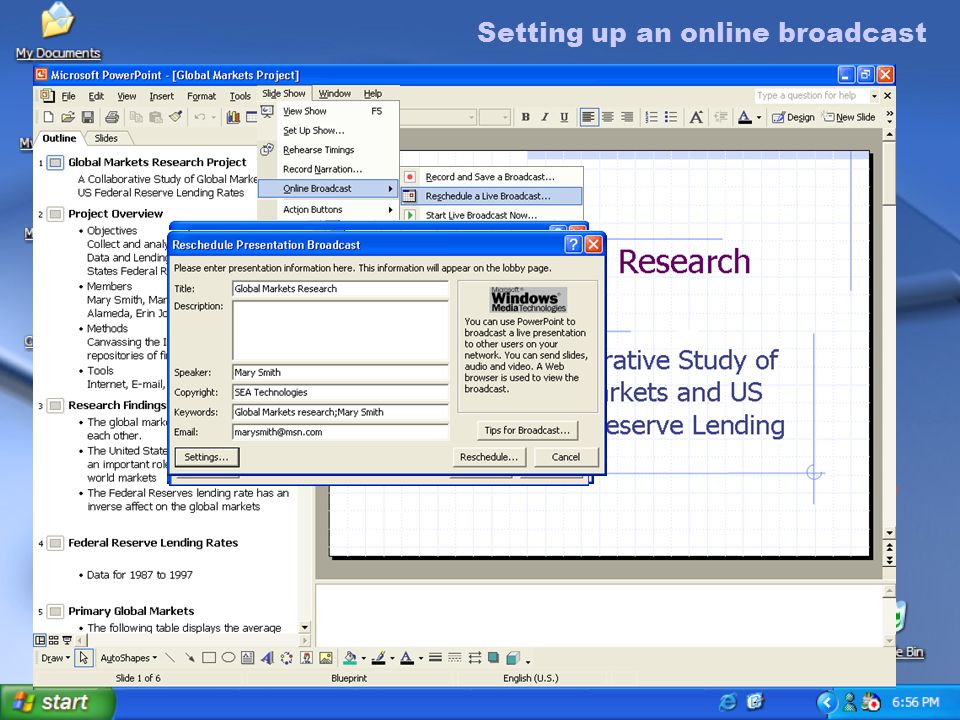The width and height of the screenshot is (960, 720).
Task: Open the help question dropdown arrow
Action: [x=874, y=96]
